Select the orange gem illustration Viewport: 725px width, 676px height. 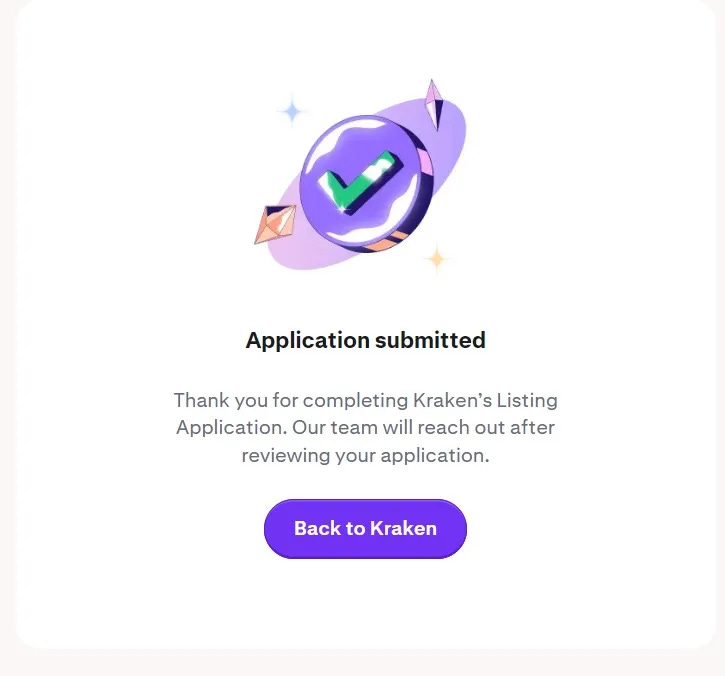[276, 224]
